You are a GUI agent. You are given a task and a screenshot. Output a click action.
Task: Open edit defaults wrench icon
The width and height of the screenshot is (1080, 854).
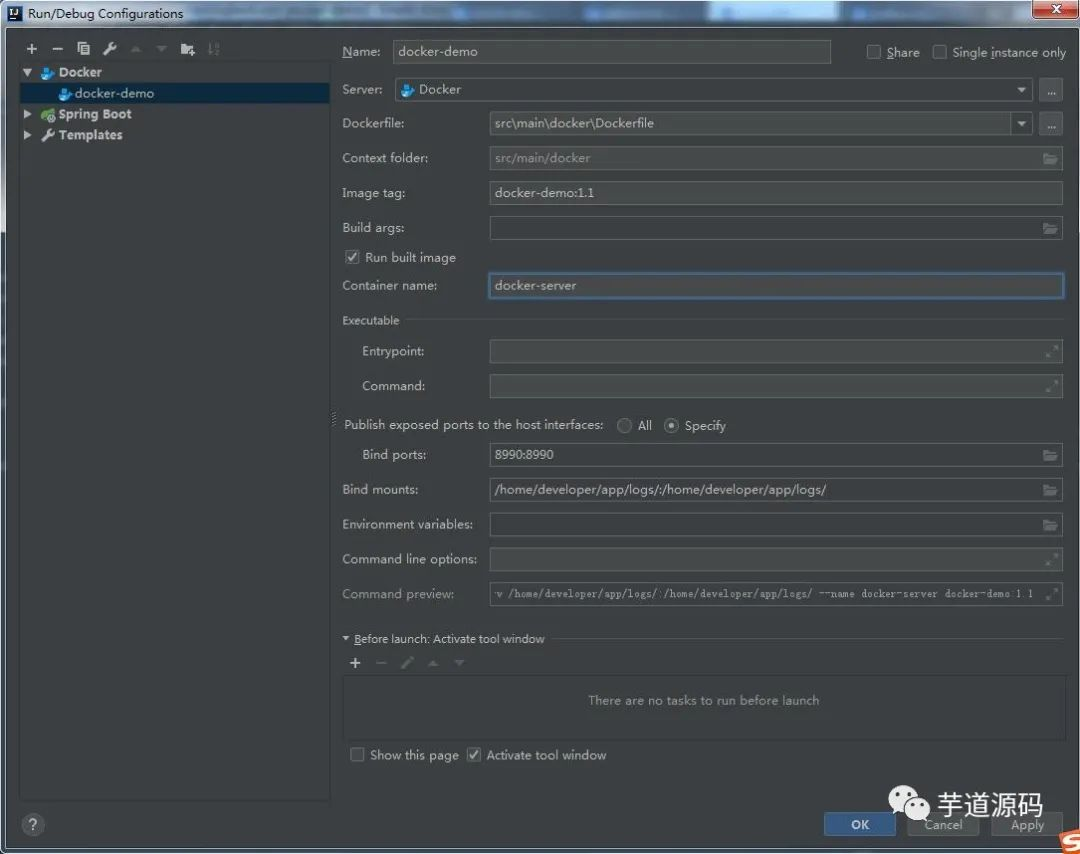(110, 49)
